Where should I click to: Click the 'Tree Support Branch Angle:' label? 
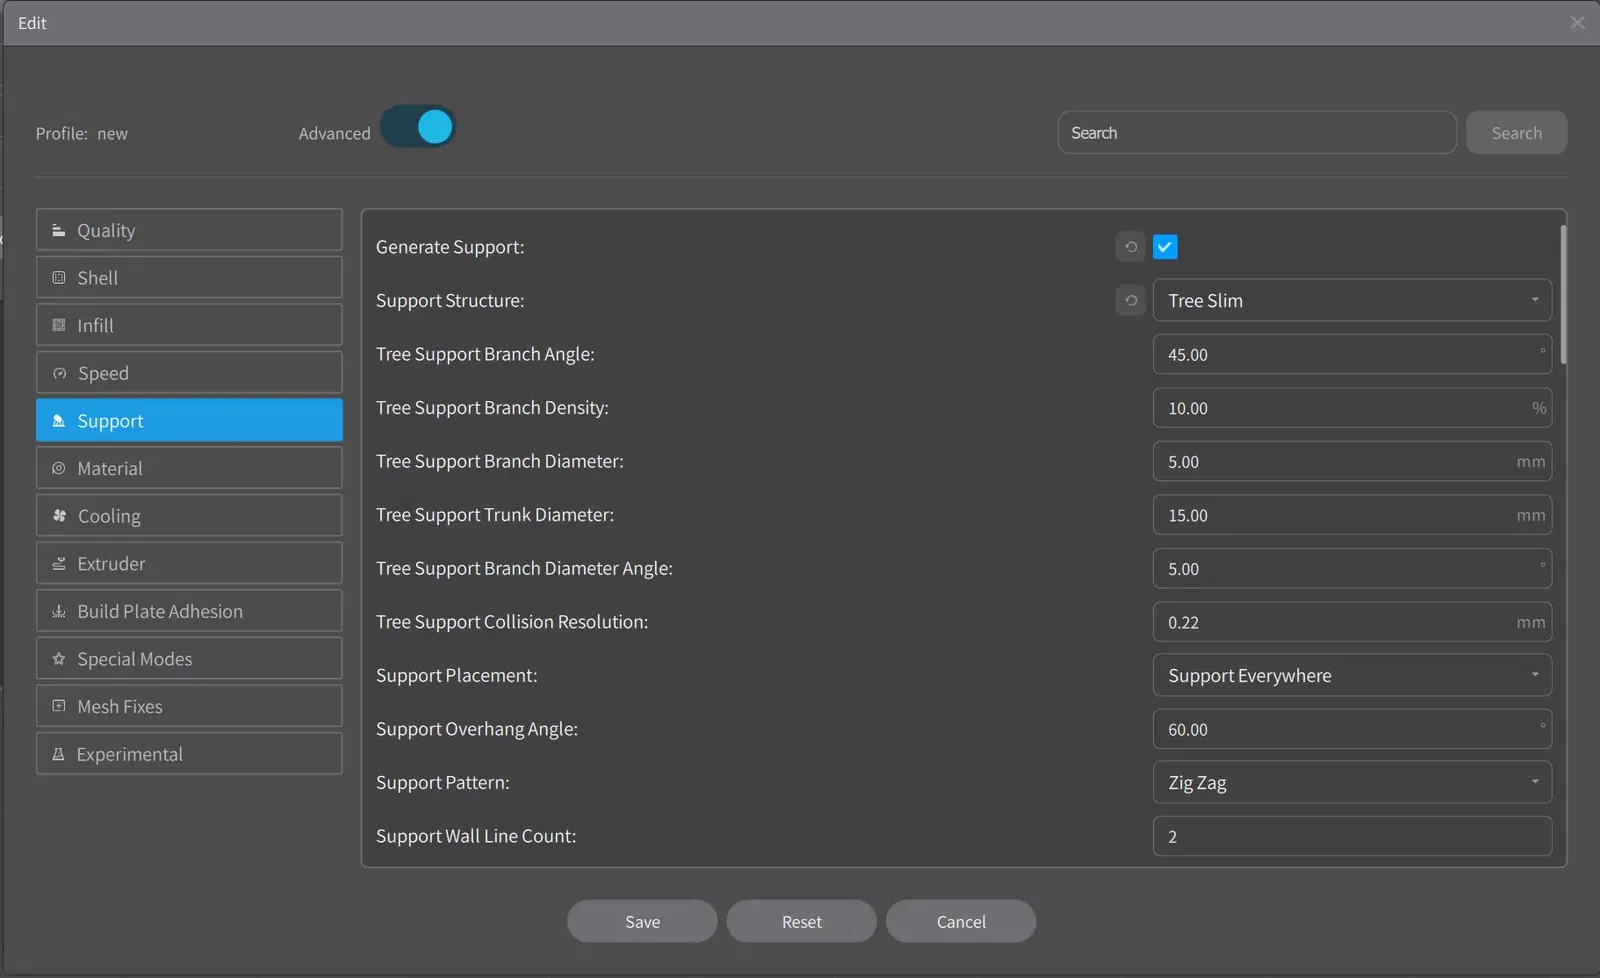[485, 354]
